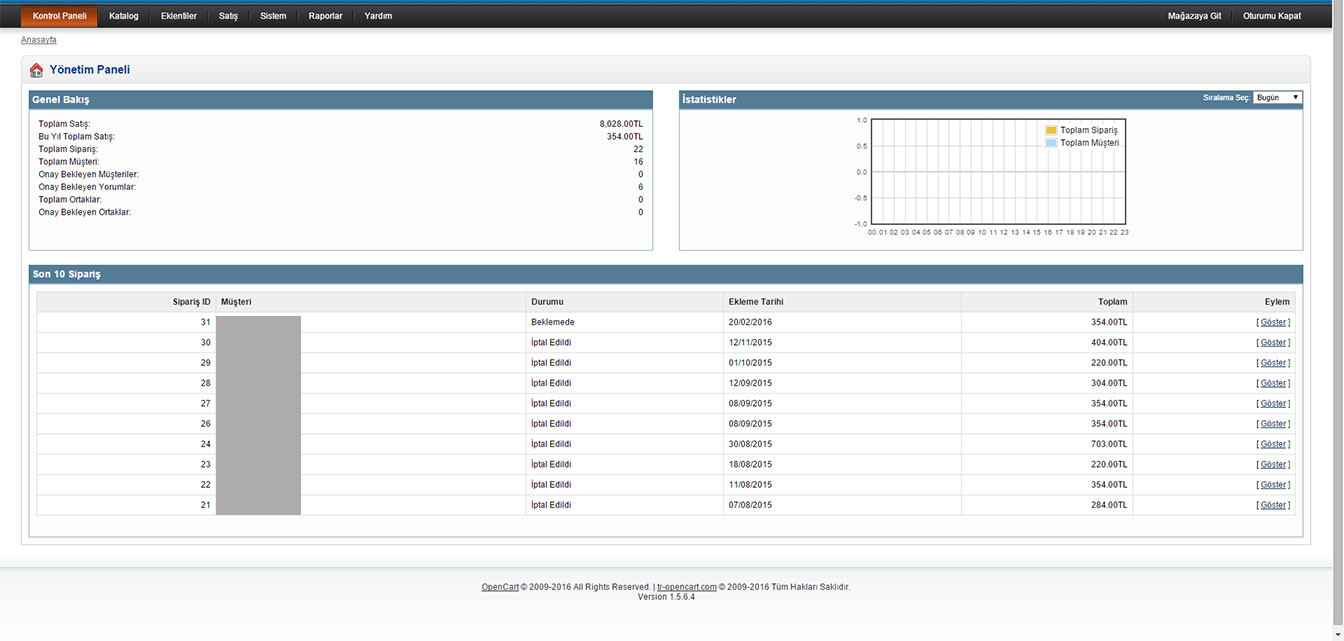This screenshot has height=641, width=1344.
Task: Click the date 01/10/2015
Action: [x=750, y=363]
